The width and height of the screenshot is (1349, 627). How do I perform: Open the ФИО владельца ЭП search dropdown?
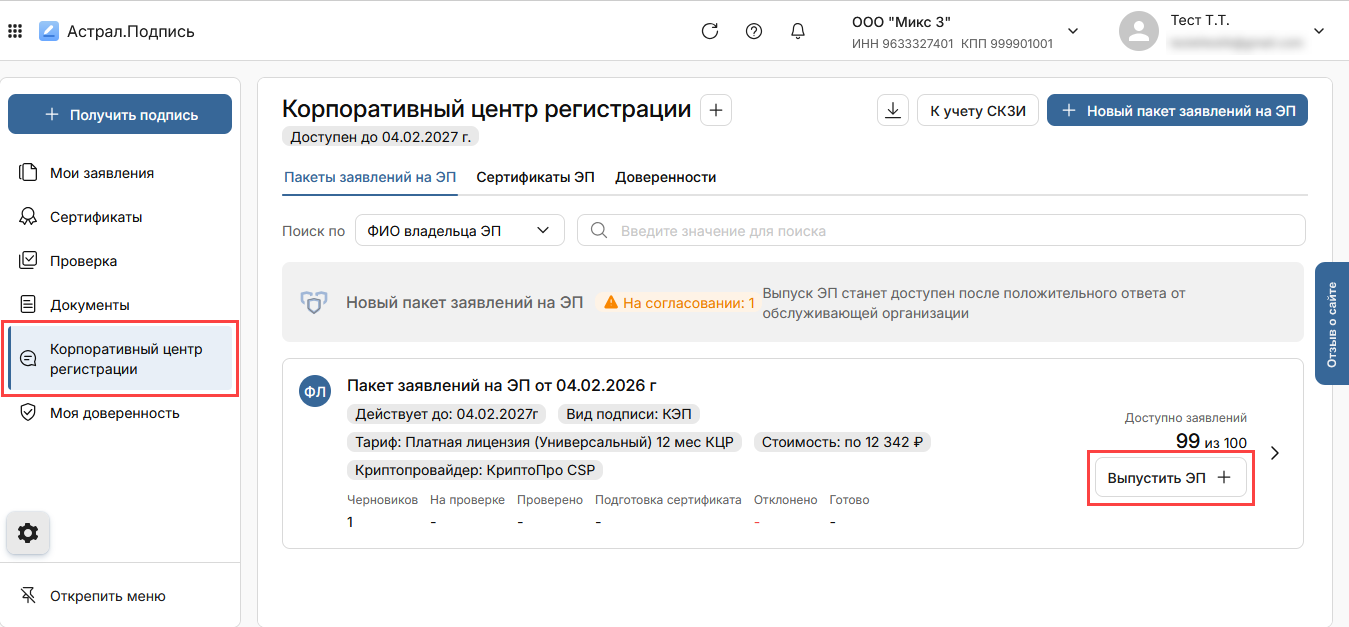pyautogui.click(x=459, y=231)
